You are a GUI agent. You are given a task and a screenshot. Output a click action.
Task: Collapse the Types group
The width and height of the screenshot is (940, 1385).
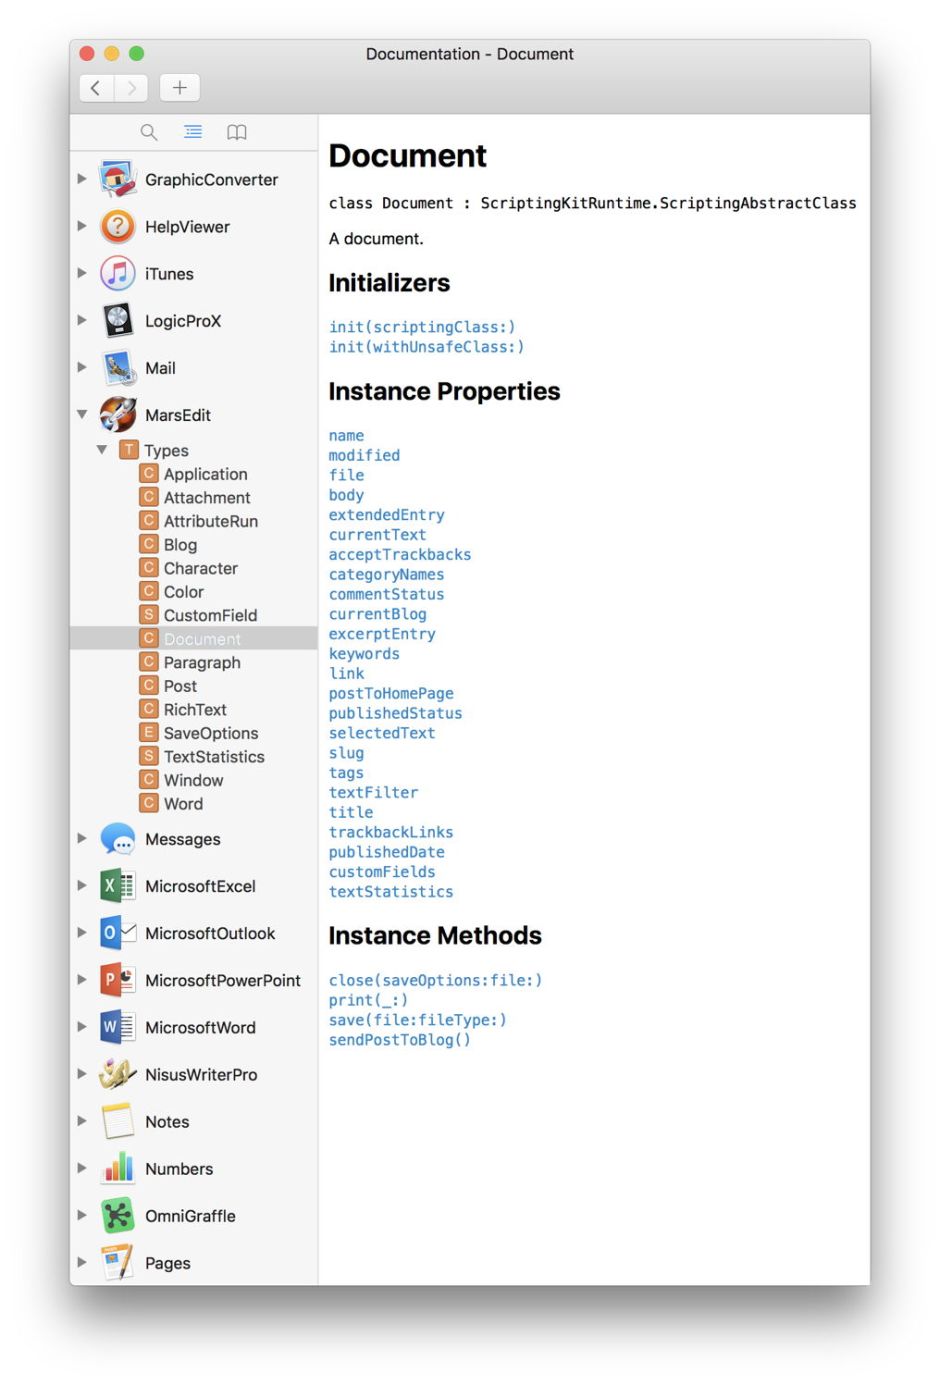(x=101, y=450)
